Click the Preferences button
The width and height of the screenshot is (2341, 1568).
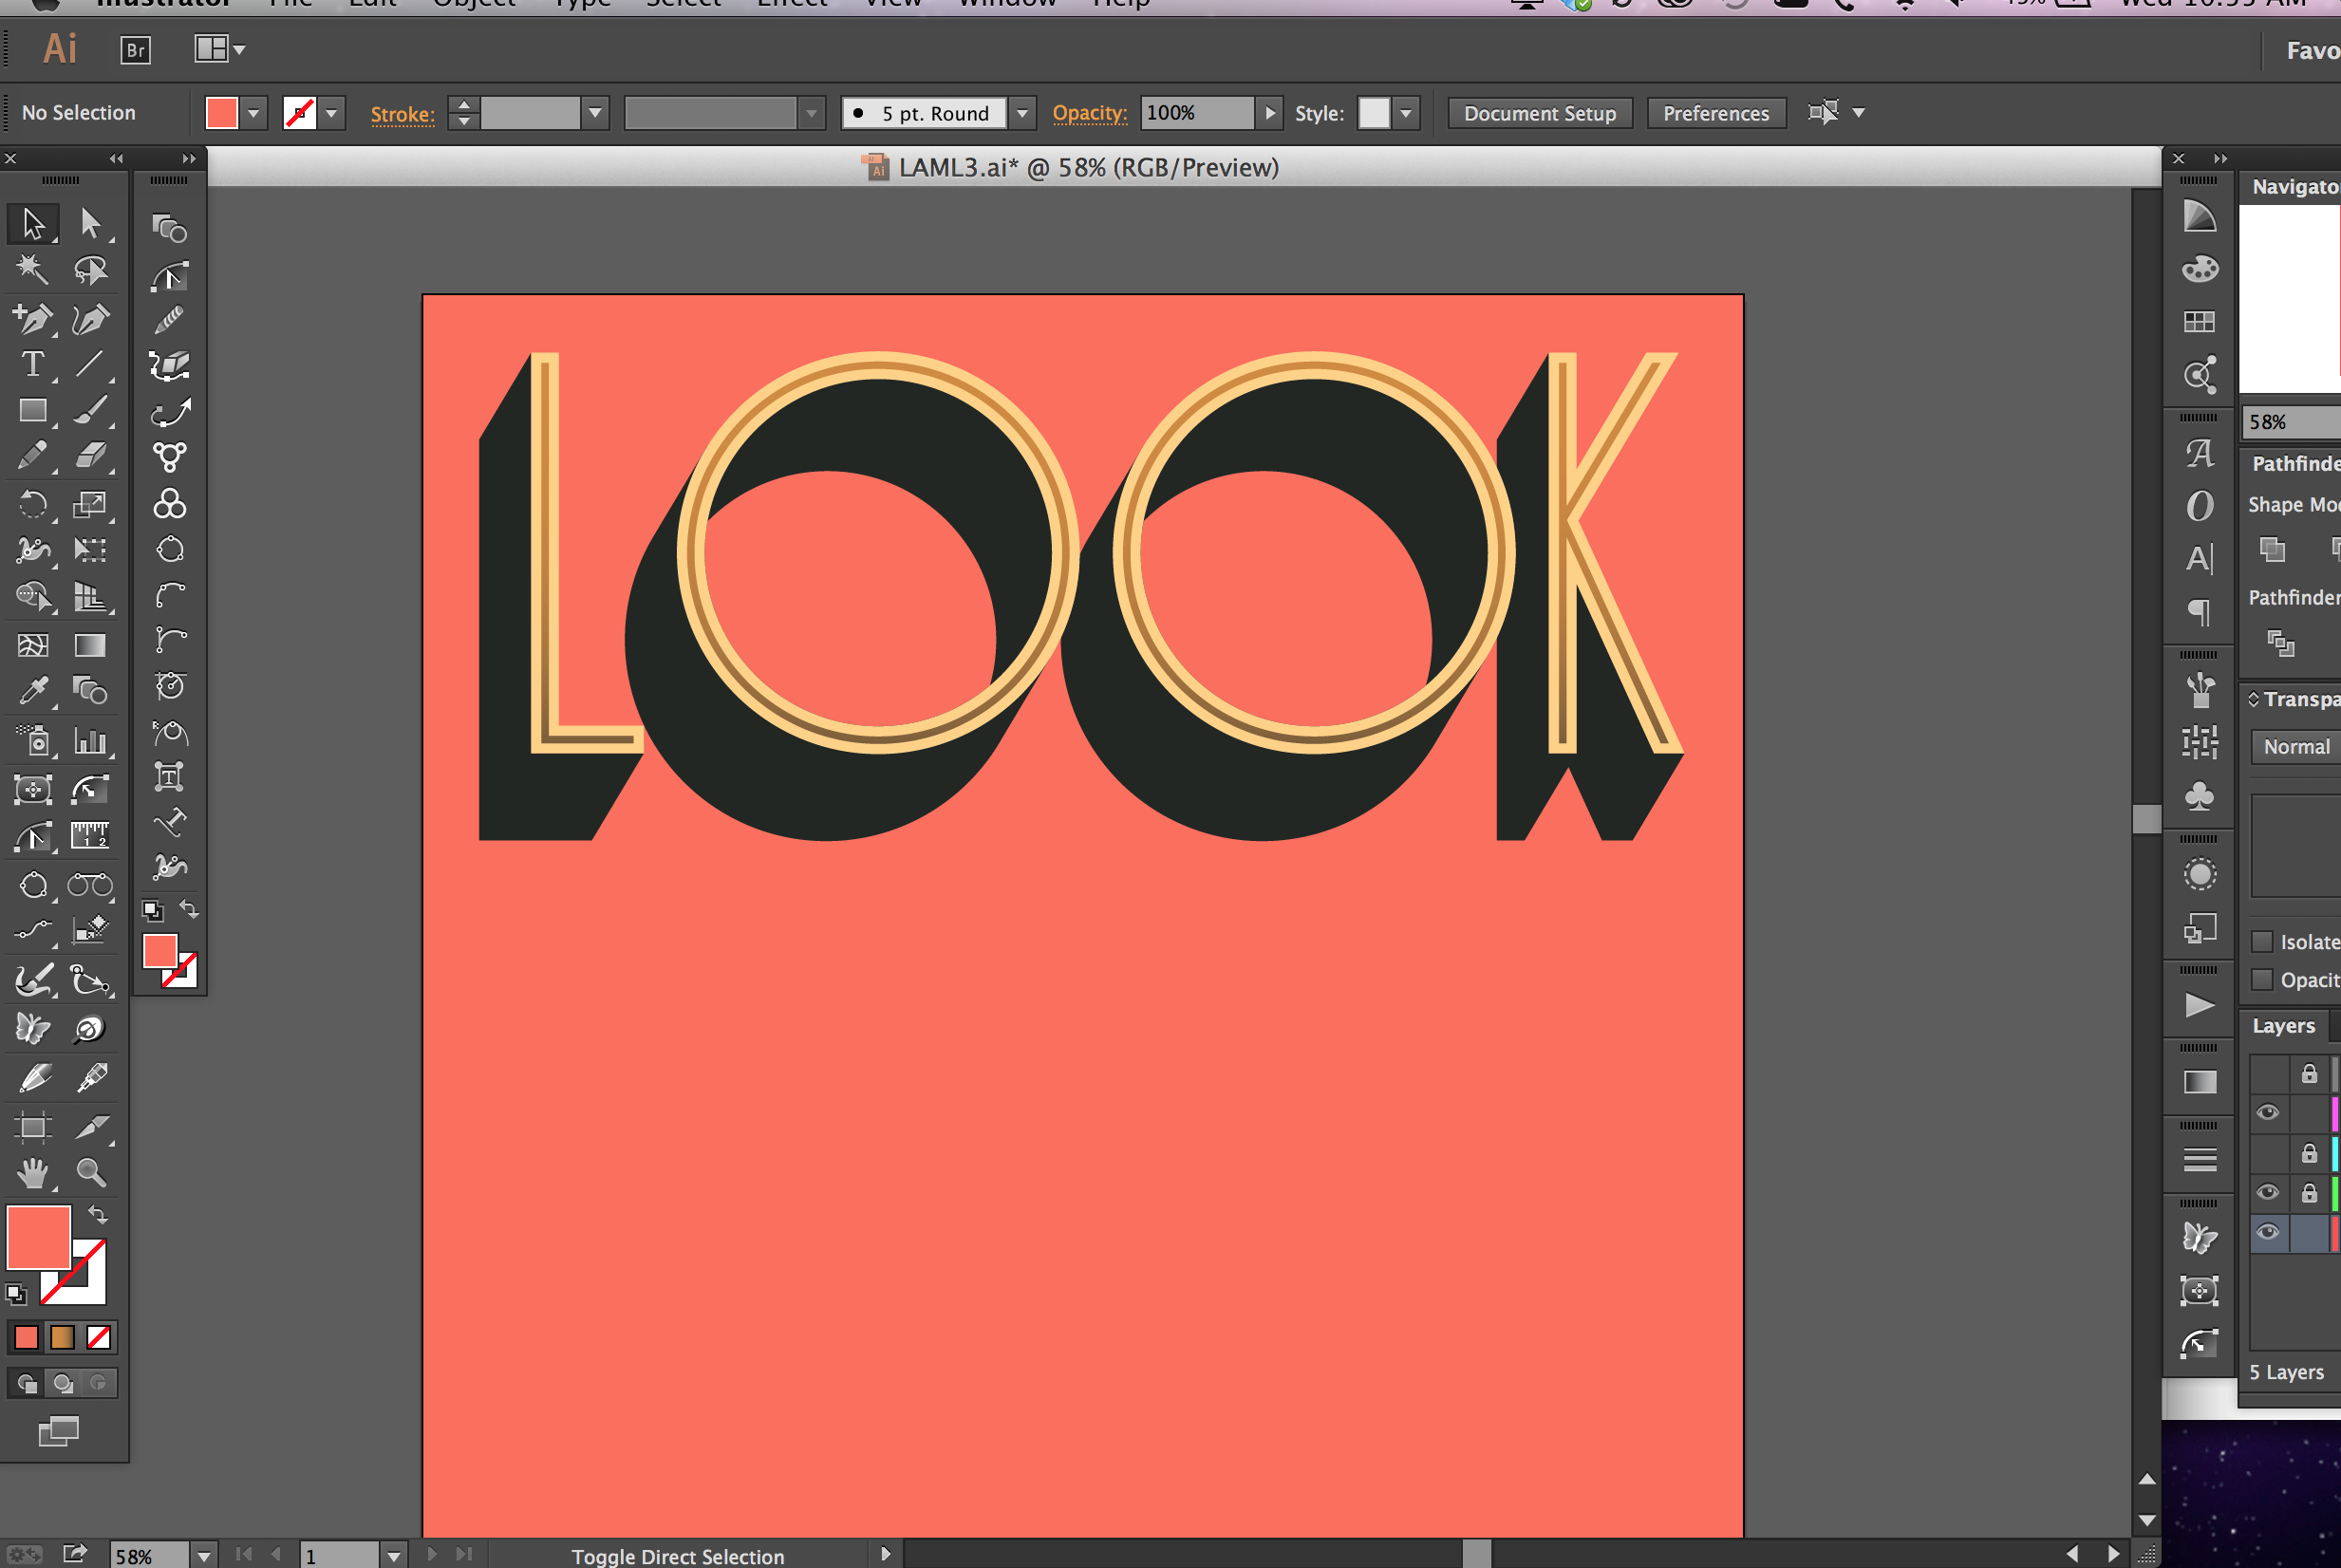point(1716,113)
